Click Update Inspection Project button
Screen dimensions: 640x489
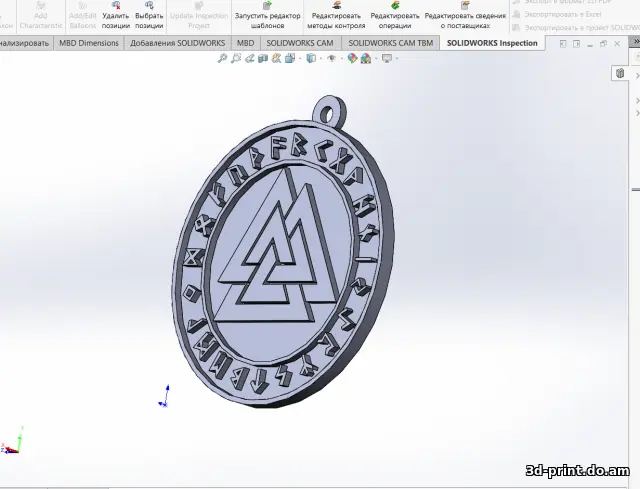tap(199, 16)
